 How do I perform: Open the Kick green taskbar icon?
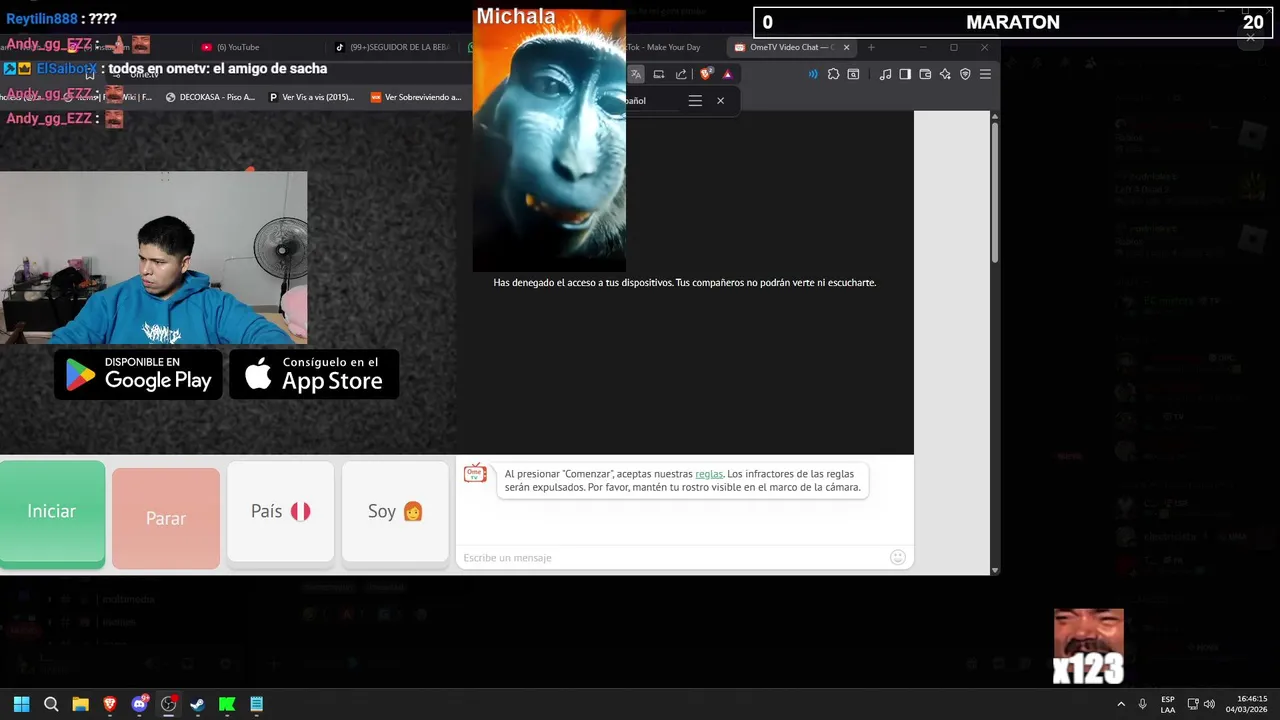coord(227,704)
